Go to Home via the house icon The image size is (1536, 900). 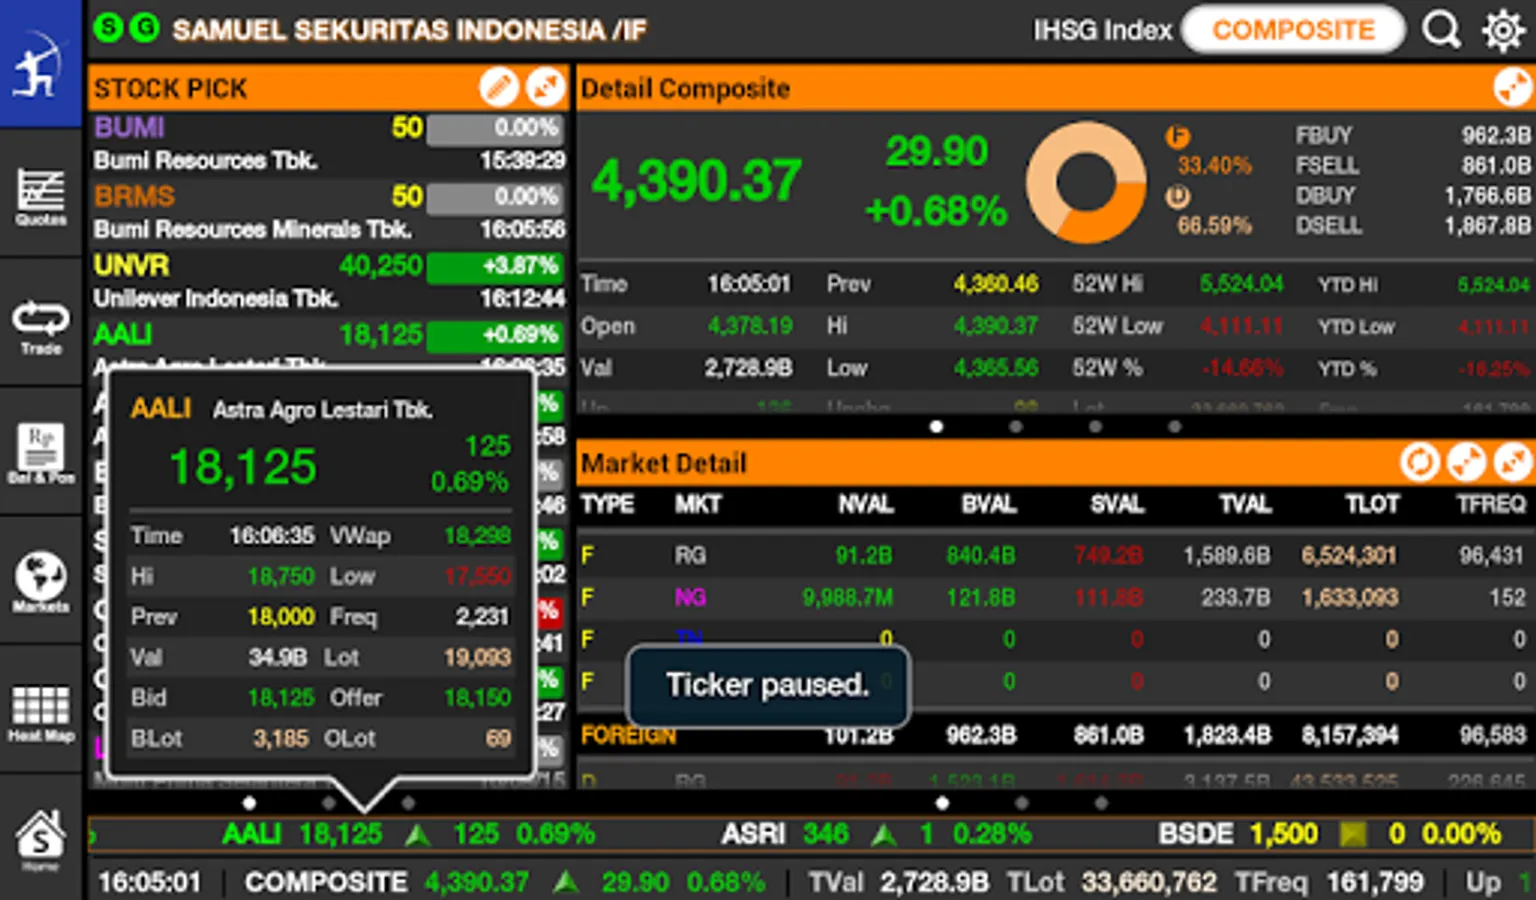point(40,838)
